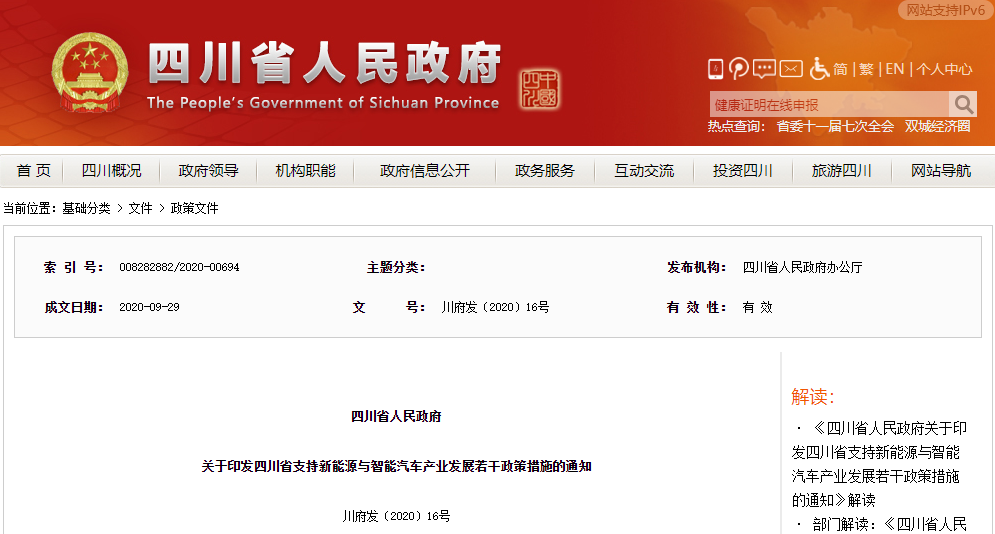This screenshot has width=995, height=534.
Task: Open the 四川概况 navigation item
Action: (111, 171)
